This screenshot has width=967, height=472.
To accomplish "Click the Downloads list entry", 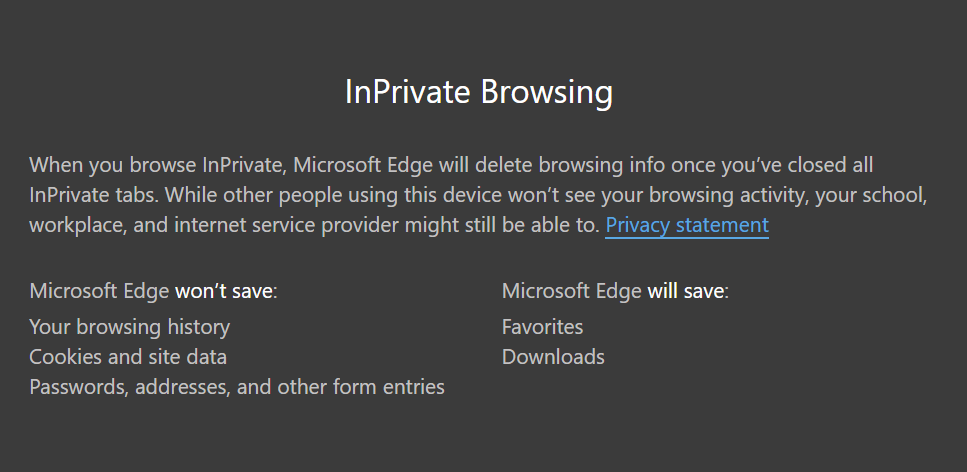I will (x=553, y=357).
